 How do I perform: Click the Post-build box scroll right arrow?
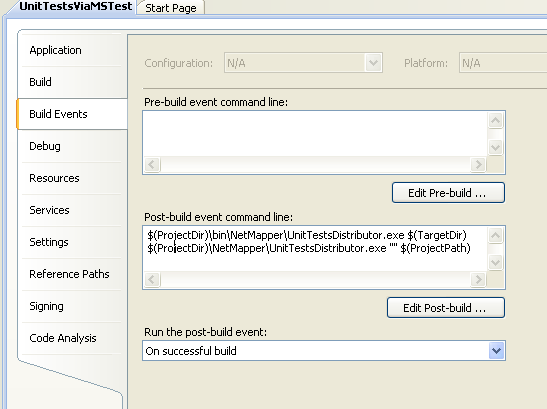click(478, 280)
